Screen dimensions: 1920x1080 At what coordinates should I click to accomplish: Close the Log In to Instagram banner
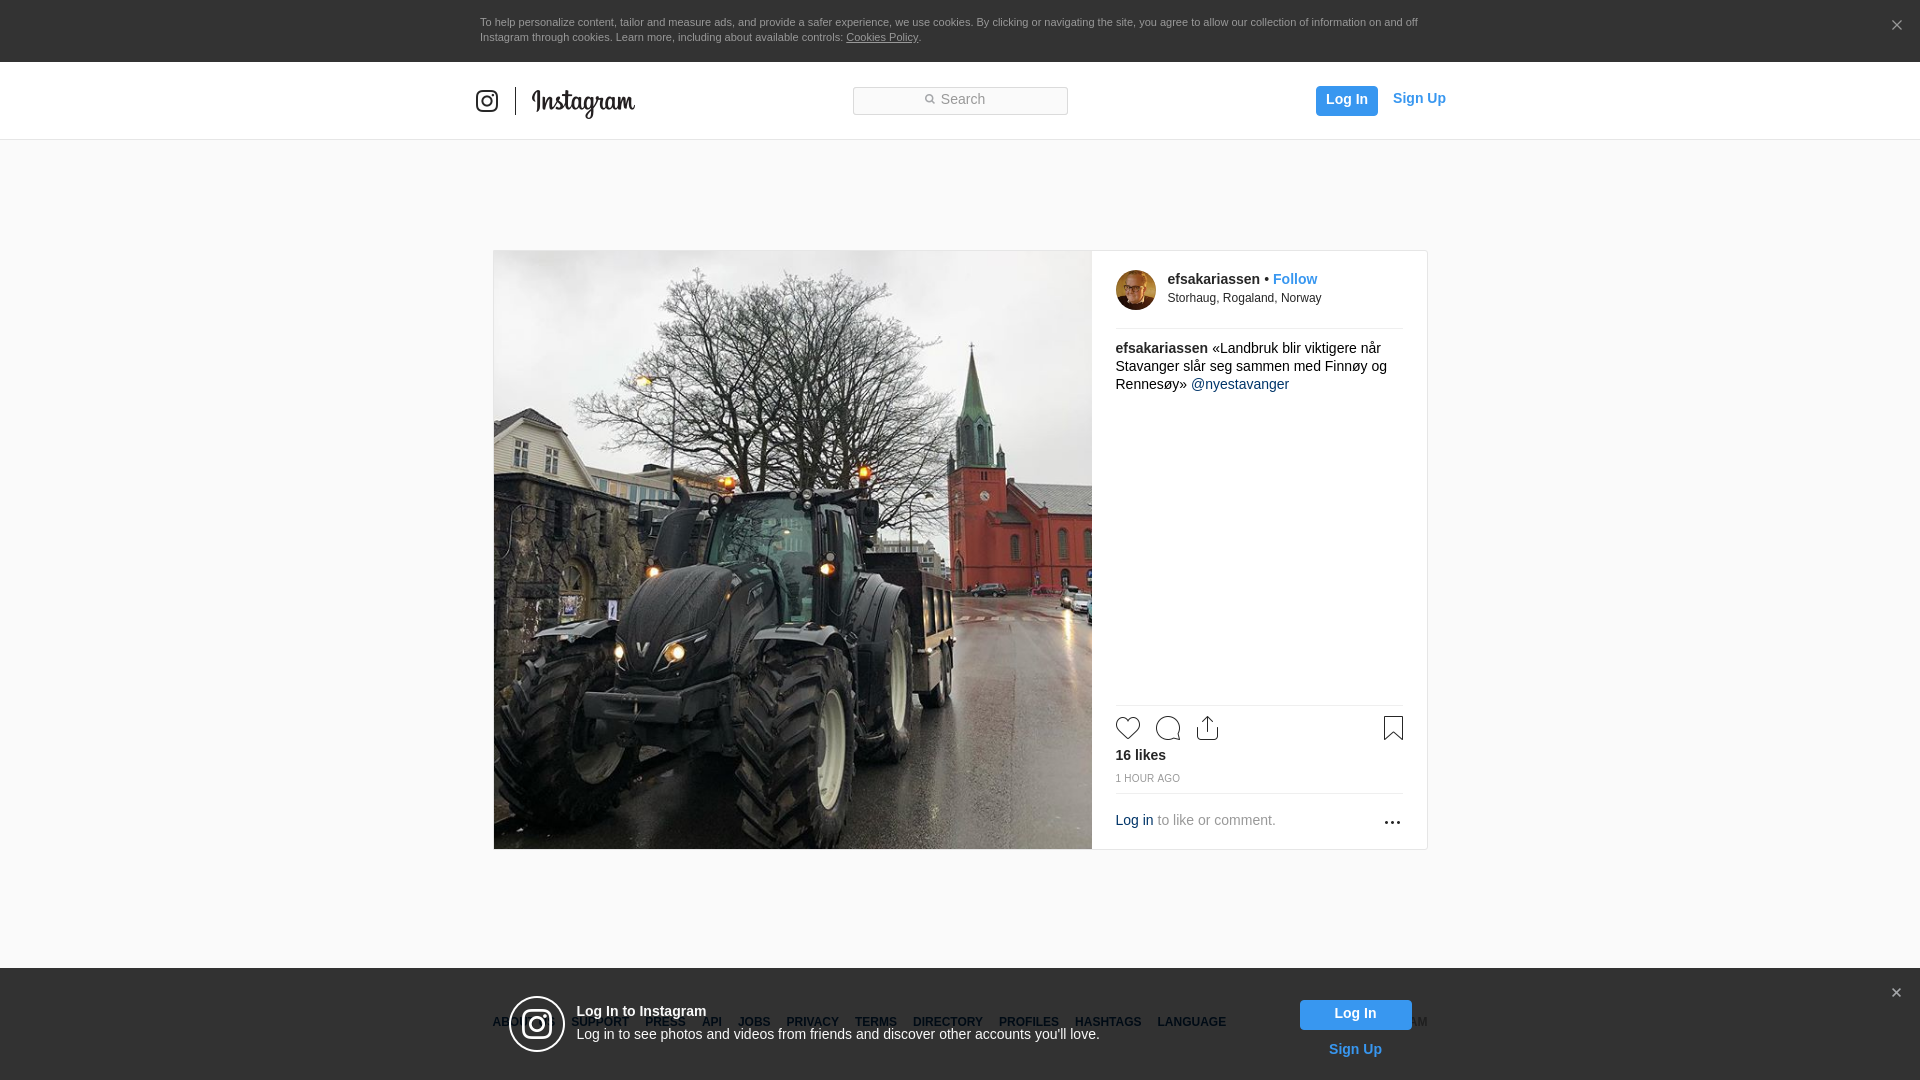pyautogui.click(x=1896, y=993)
